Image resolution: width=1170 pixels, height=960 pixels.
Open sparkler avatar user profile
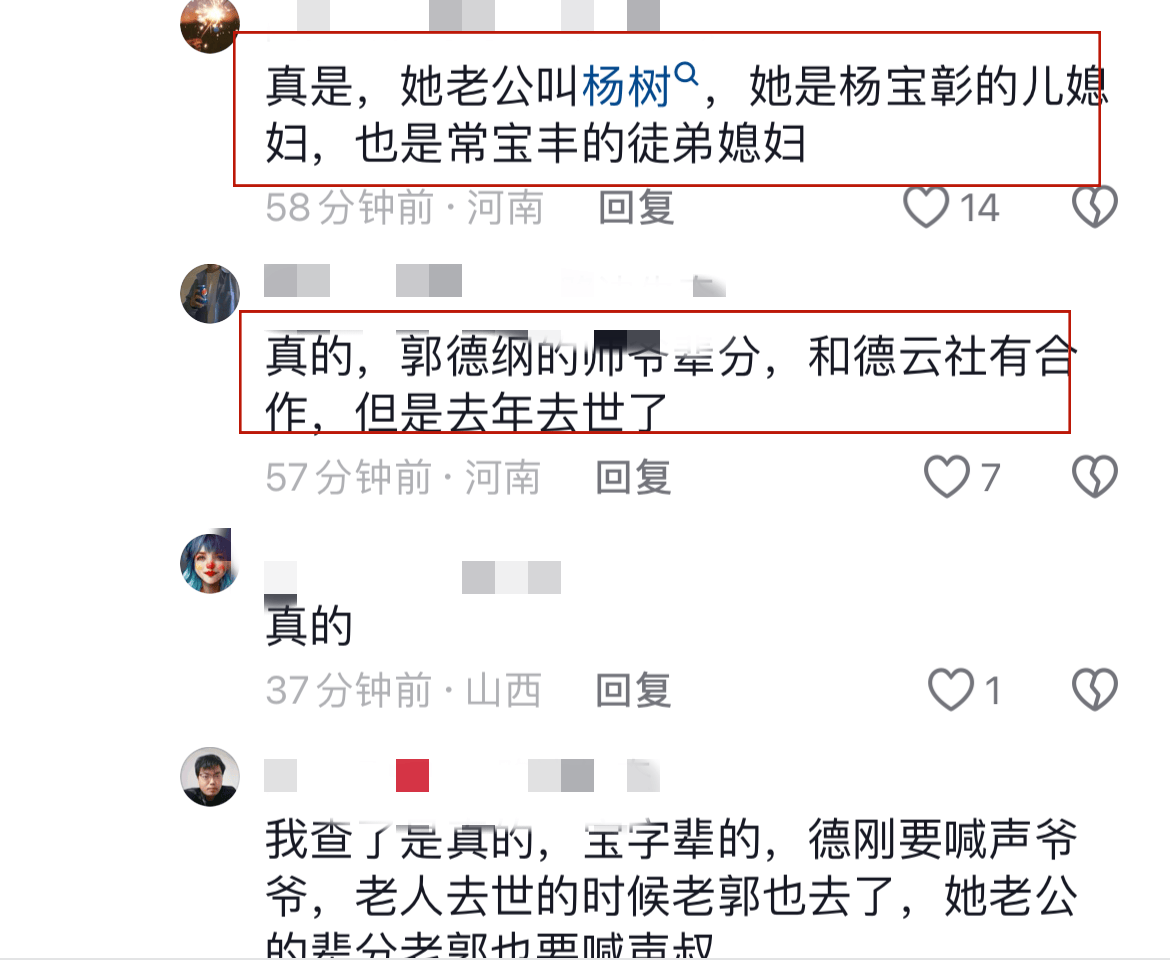click(x=210, y=24)
